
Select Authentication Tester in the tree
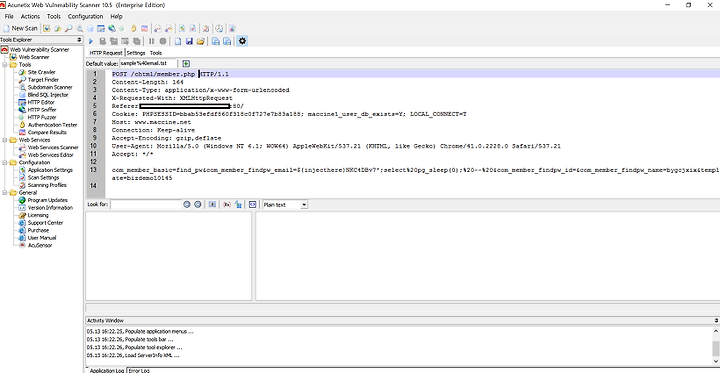tap(52, 125)
